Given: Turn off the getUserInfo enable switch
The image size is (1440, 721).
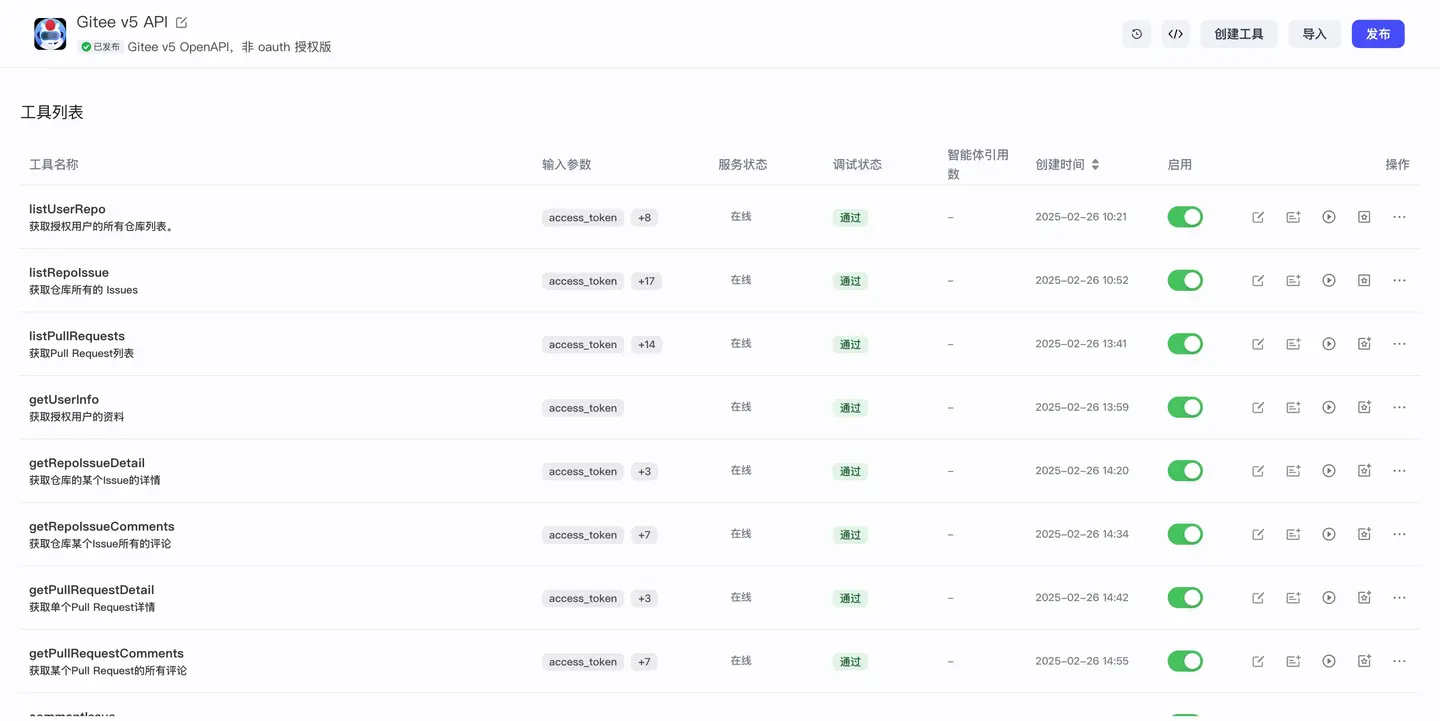Looking at the screenshot, I should coord(1185,407).
